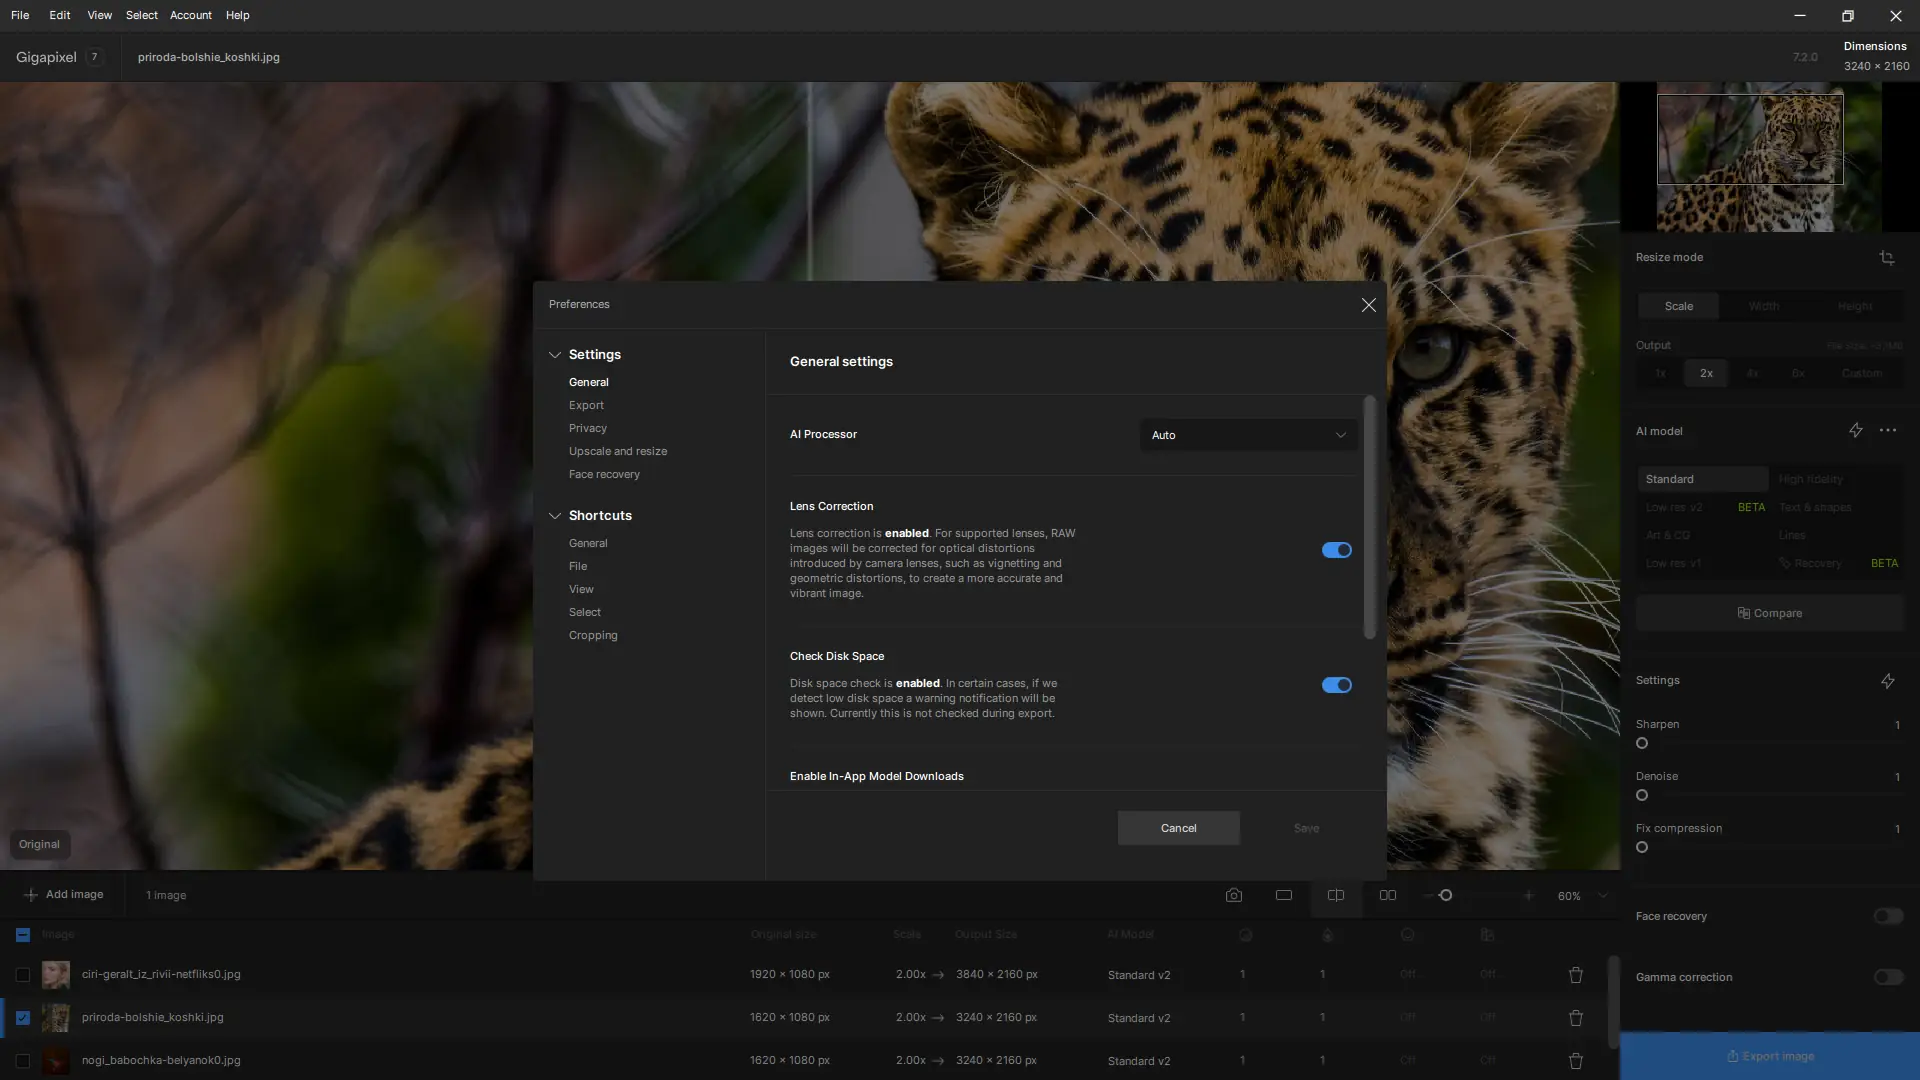Choose side-by-side view icon
This screenshot has width=1920, height=1080.
pyautogui.click(x=1388, y=895)
